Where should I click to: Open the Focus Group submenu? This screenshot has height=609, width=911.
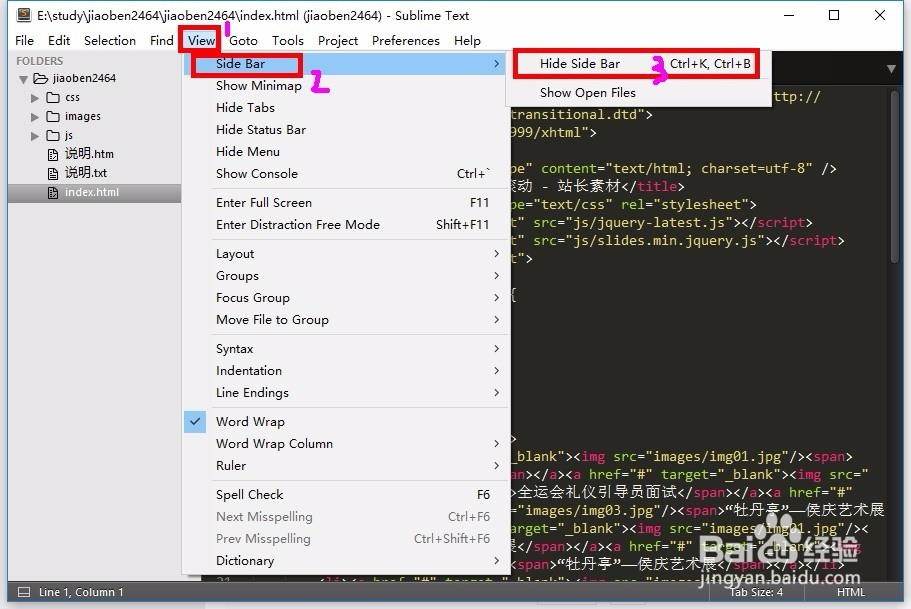click(x=347, y=298)
